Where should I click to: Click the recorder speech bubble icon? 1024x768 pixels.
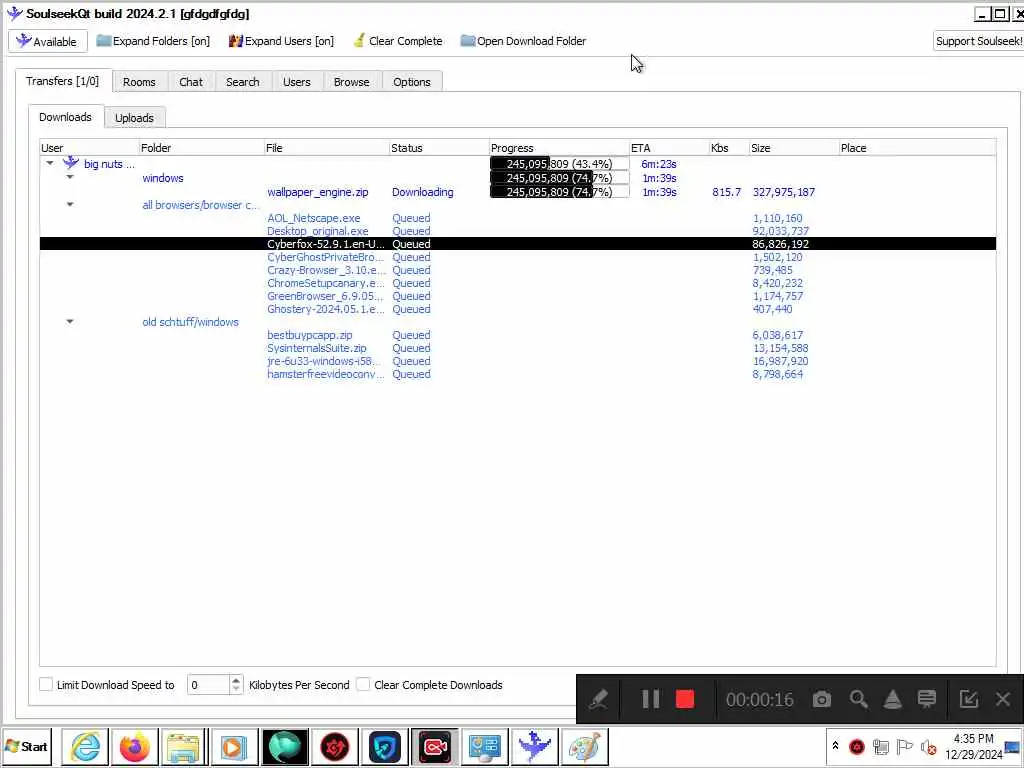927,699
